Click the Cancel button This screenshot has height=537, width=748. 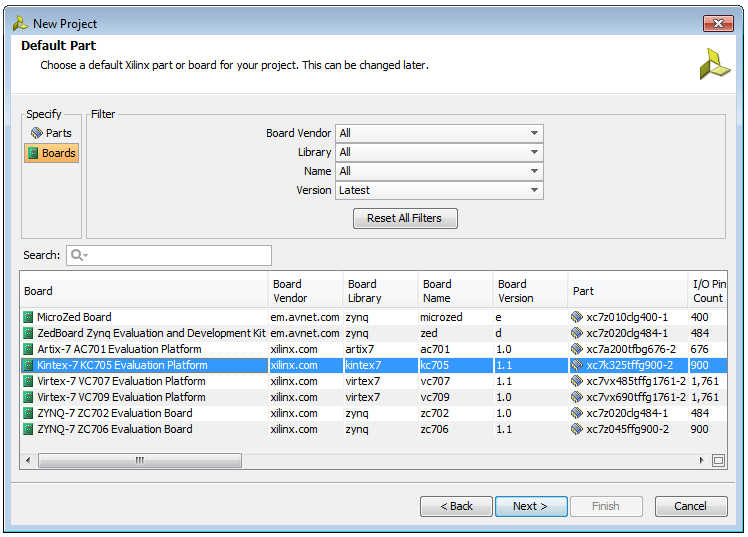click(x=691, y=506)
